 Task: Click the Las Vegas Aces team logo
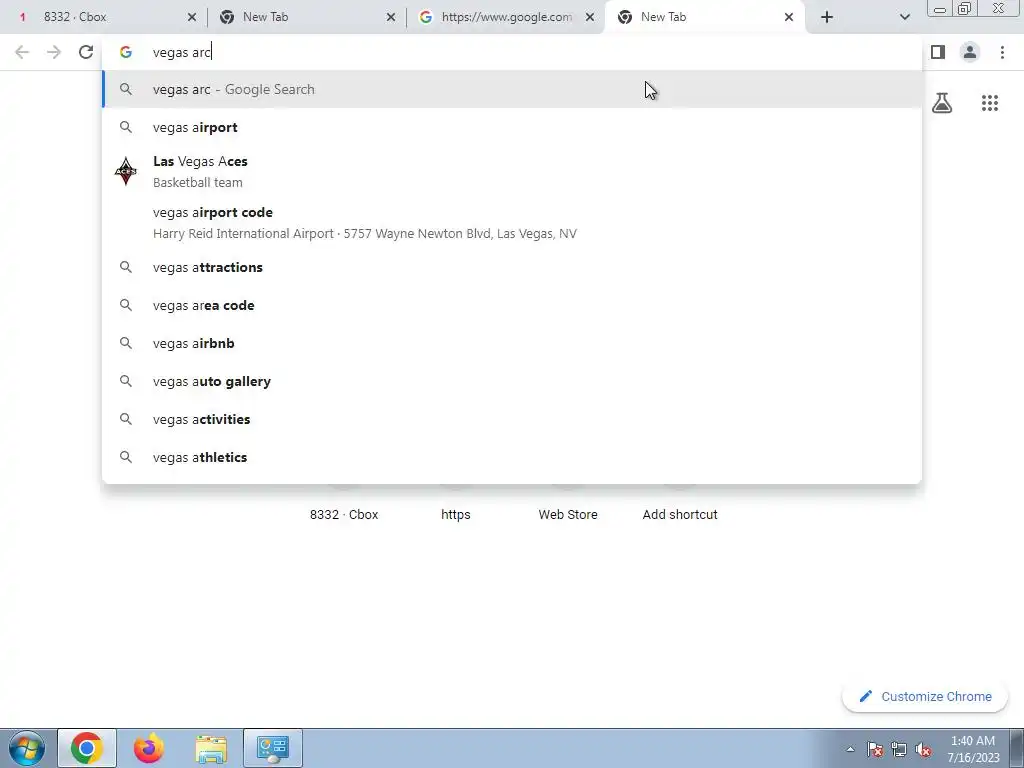pos(125,171)
